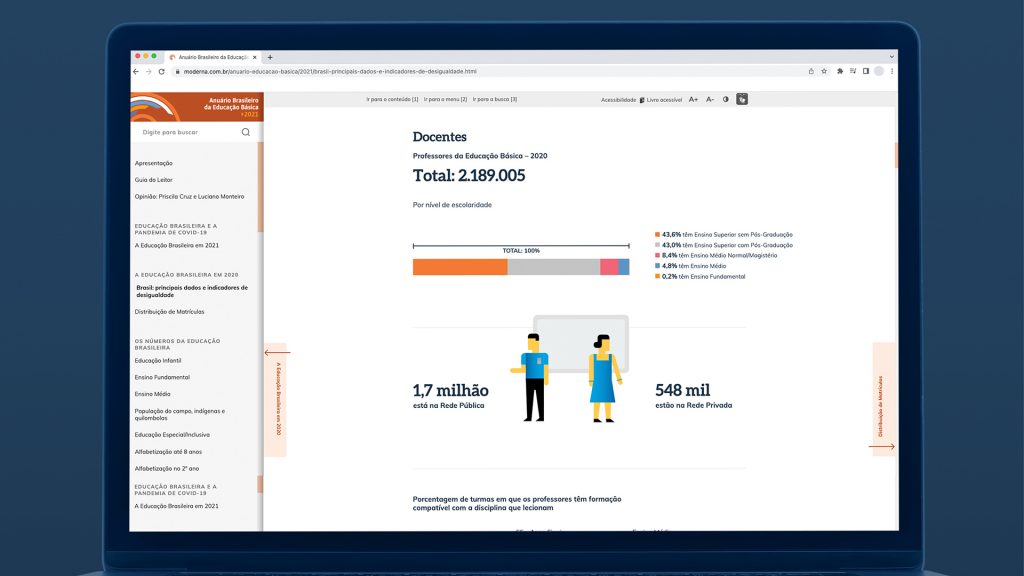Screen dimensions: 1024x576
Task: Open the 'Livro acessível' link
Action: click(x=661, y=100)
